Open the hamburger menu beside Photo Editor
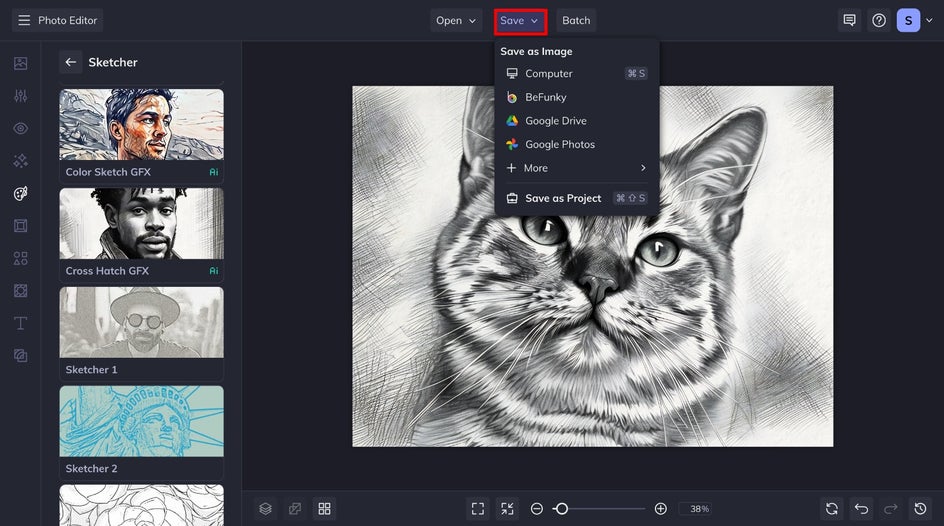944x526 pixels. (24, 20)
